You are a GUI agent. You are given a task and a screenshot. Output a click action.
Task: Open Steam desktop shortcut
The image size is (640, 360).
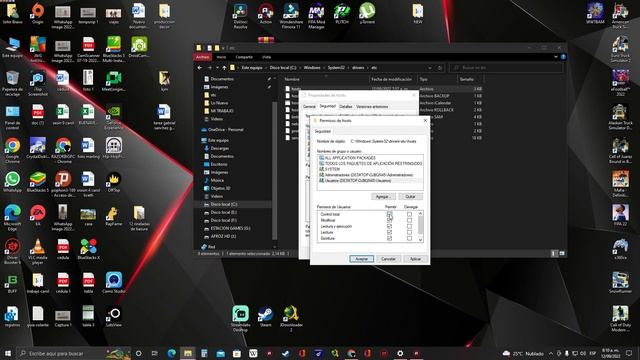(x=266, y=317)
